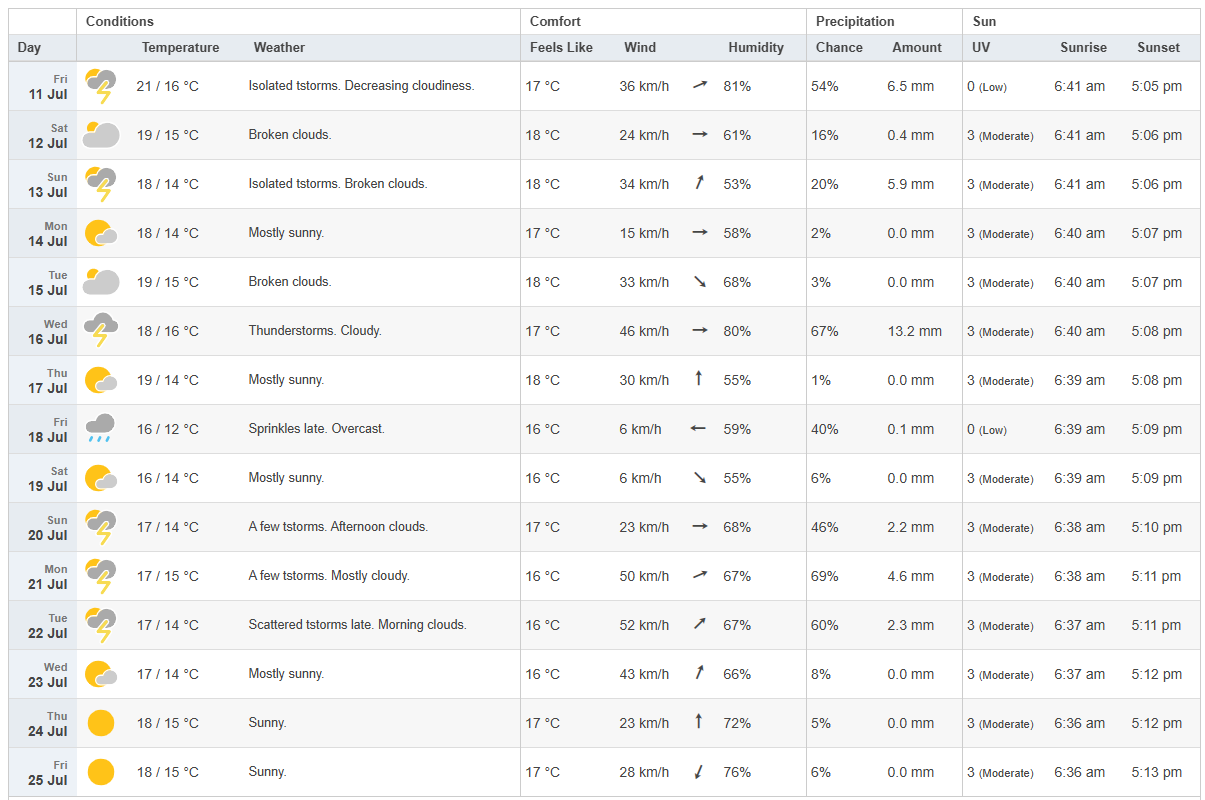Click the wind direction arrow for Fri 25 Jul

(x=699, y=772)
